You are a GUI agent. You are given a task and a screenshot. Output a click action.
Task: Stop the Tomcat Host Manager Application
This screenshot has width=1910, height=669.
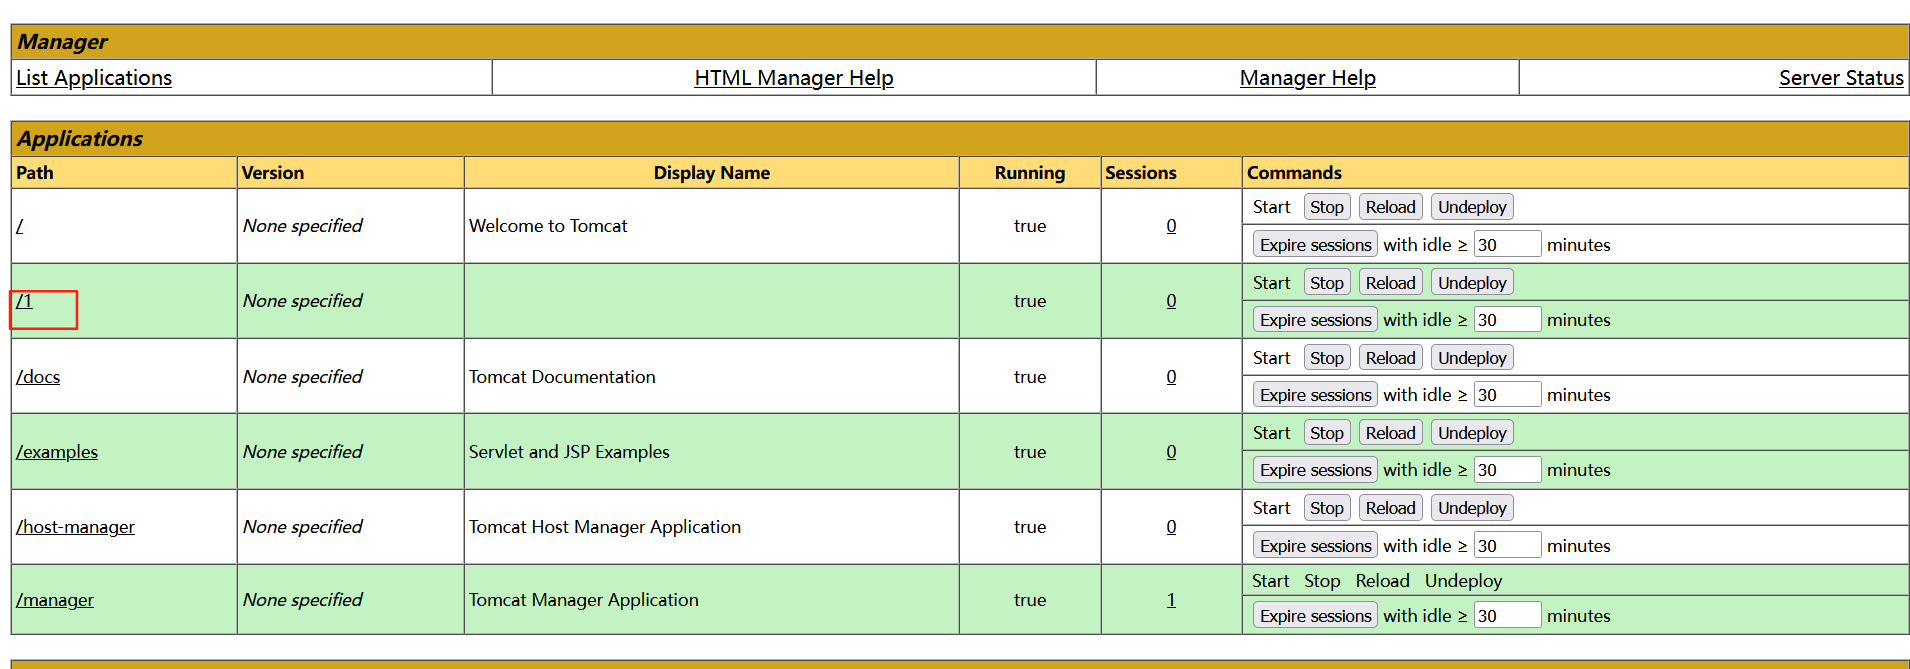1327,508
